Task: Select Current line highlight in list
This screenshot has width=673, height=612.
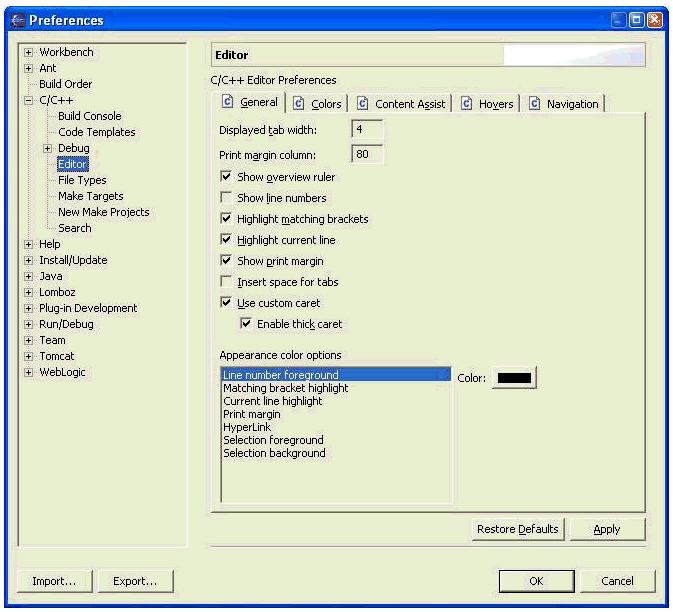Action: pos(273,401)
